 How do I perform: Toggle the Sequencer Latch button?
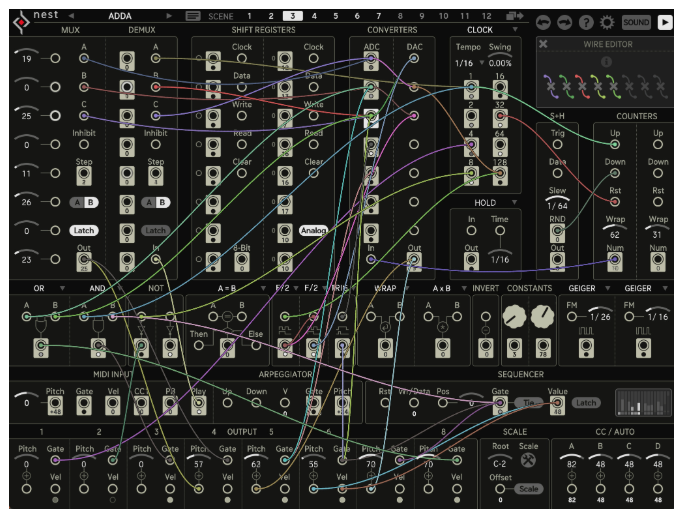[586, 402]
